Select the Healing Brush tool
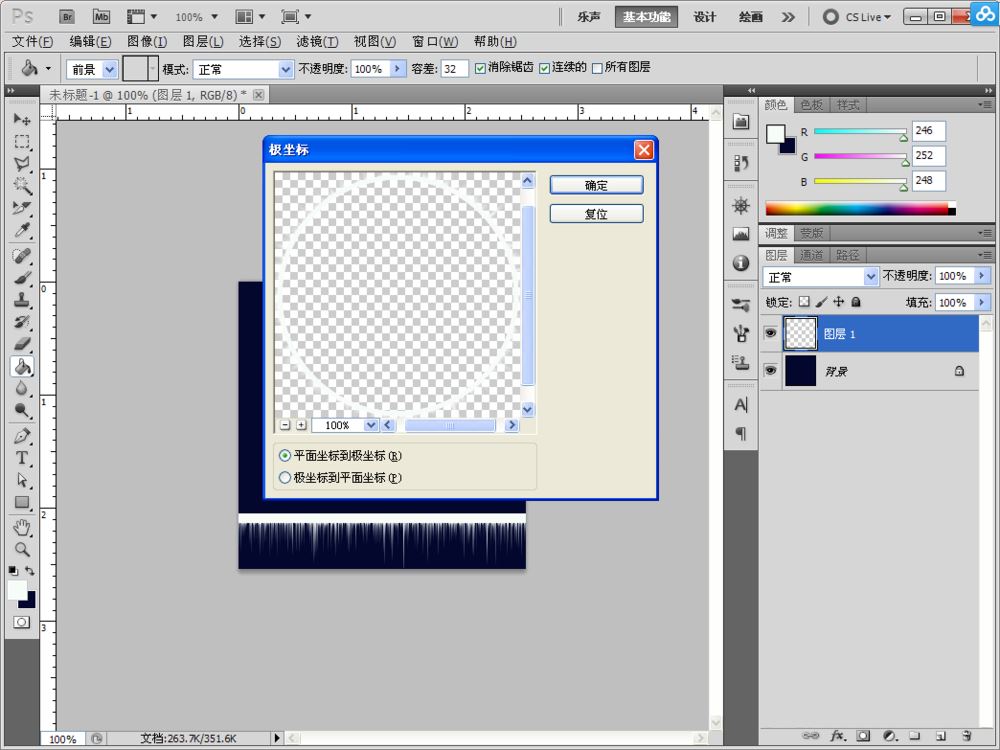The width and height of the screenshot is (1000, 750). coord(22,256)
